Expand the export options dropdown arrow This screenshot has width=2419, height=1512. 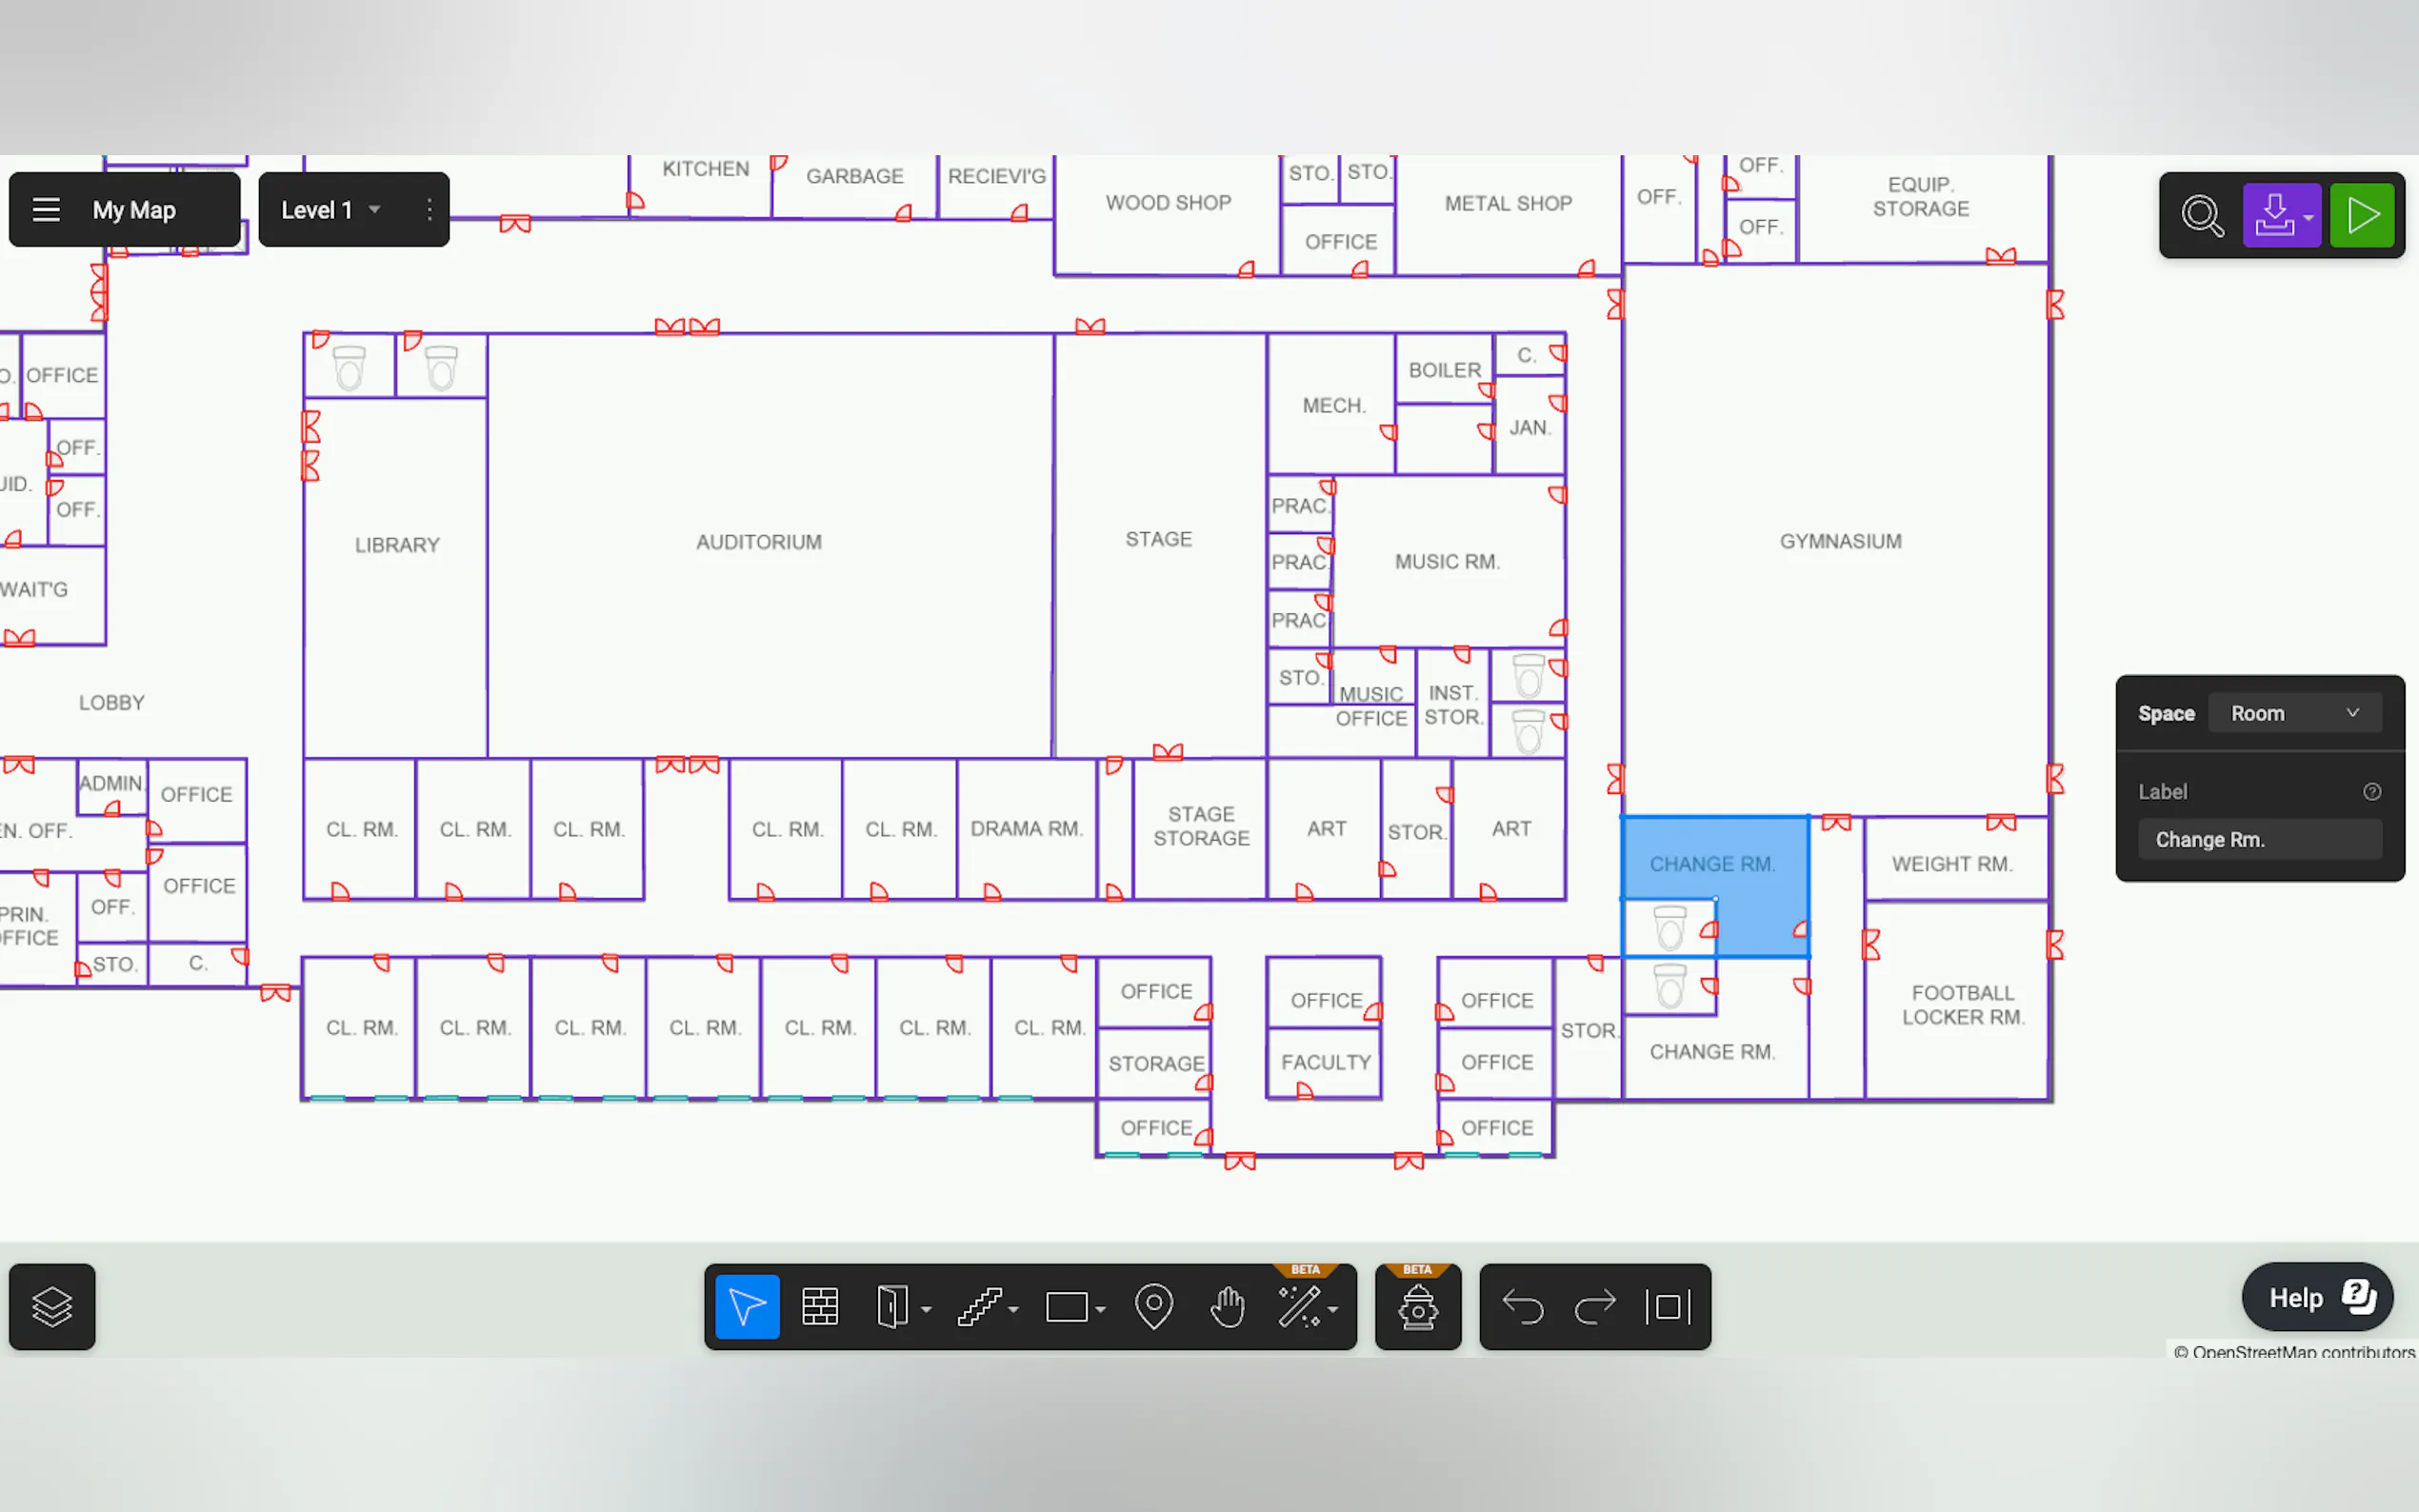(2309, 217)
